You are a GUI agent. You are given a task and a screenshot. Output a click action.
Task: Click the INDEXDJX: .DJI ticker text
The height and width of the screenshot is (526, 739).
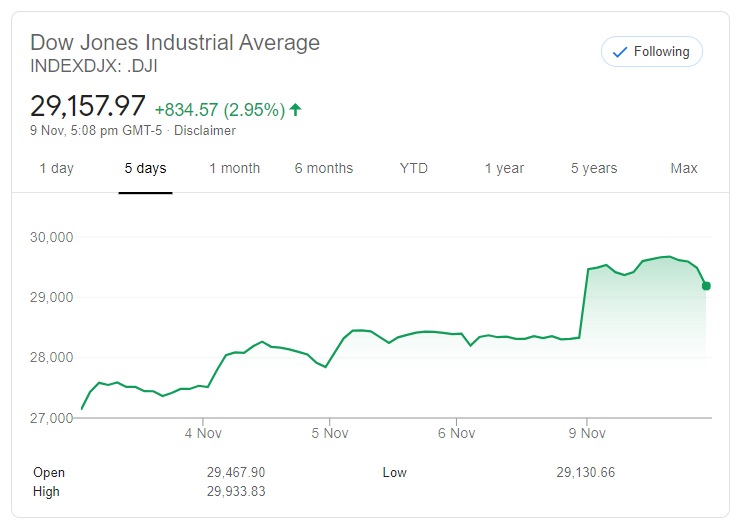pos(94,66)
